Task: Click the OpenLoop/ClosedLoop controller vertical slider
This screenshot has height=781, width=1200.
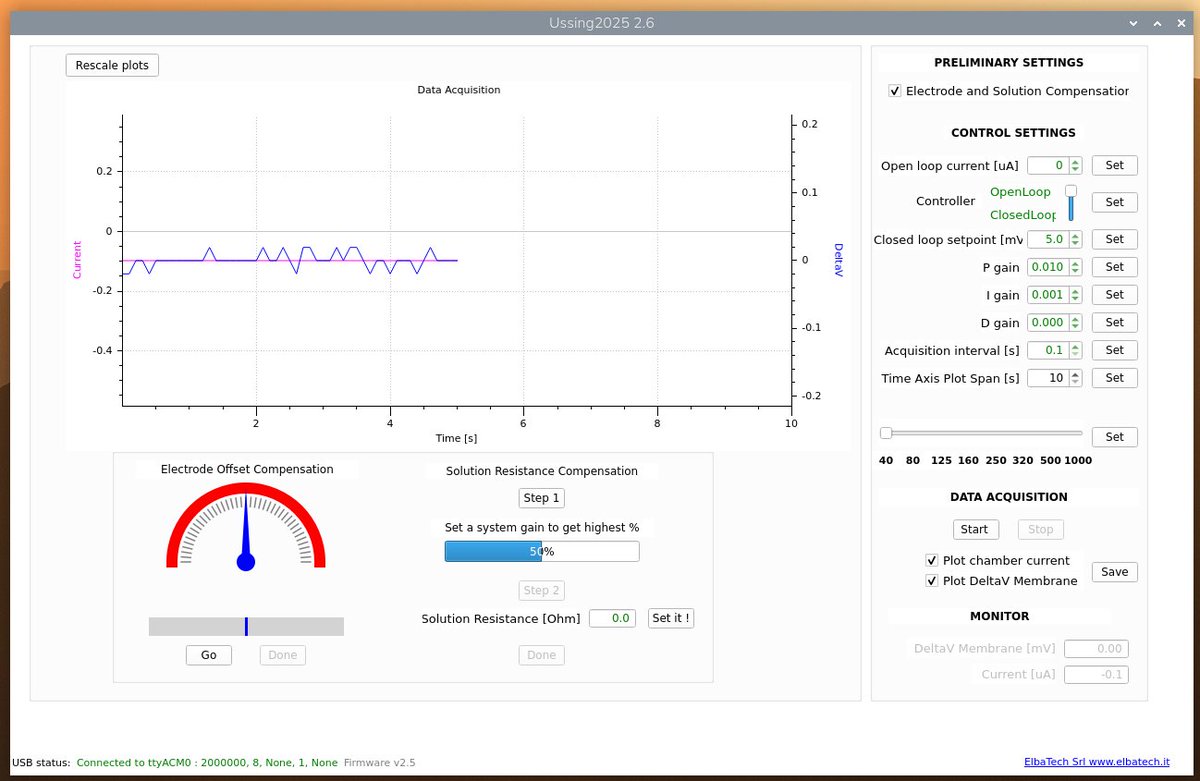Action: point(1071,202)
